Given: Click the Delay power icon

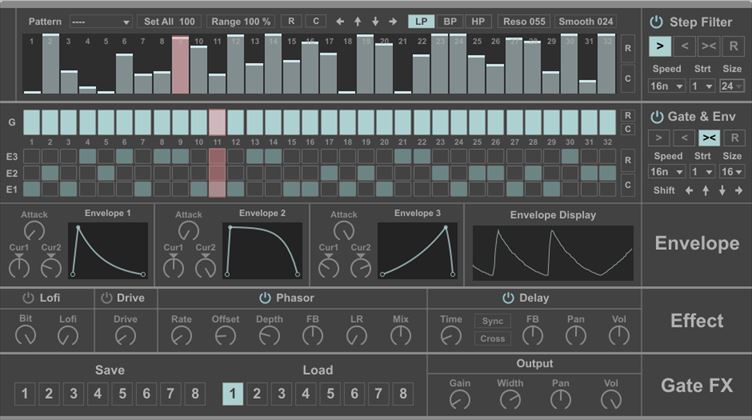Looking at the screenshot, I should point(508,297).
